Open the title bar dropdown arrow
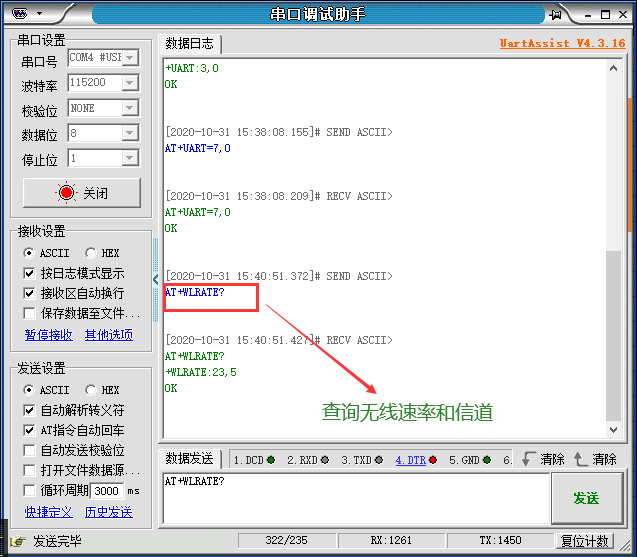This screenshot has width=637, height=557. [x=39, y=13]
